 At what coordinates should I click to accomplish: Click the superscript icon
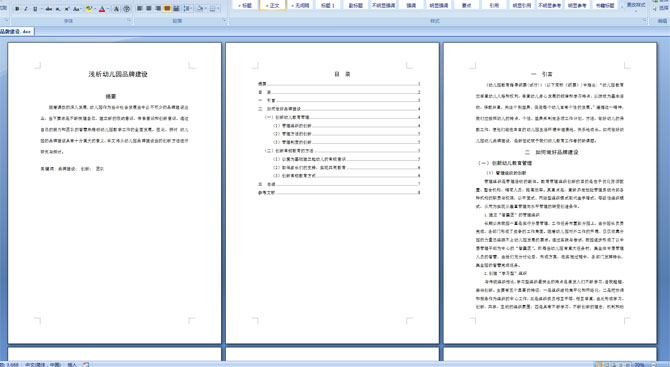(x=67, y=9)
